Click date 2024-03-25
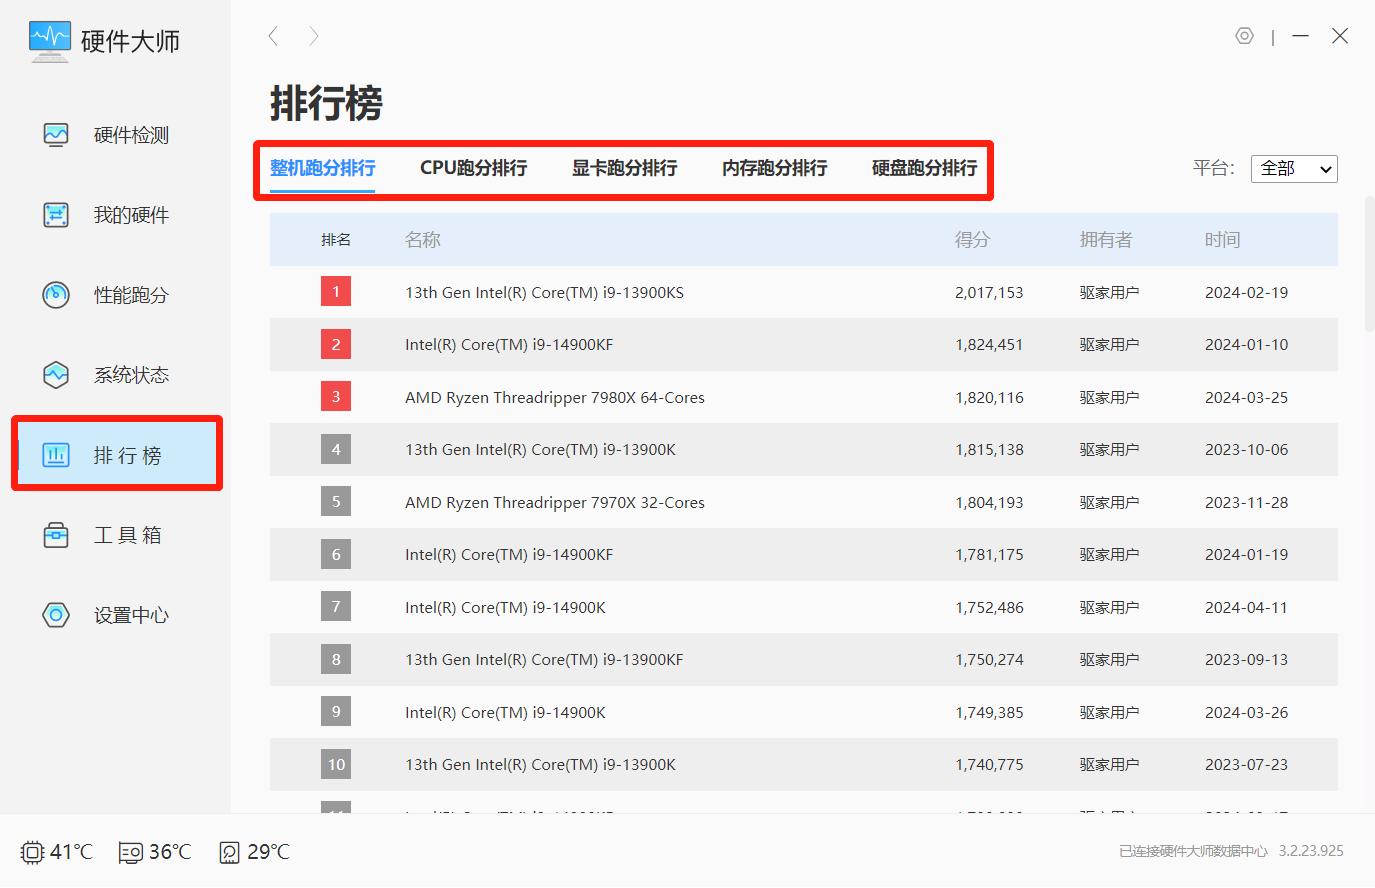Screen dimensions: 1375x888 [x=1246, y=398]
